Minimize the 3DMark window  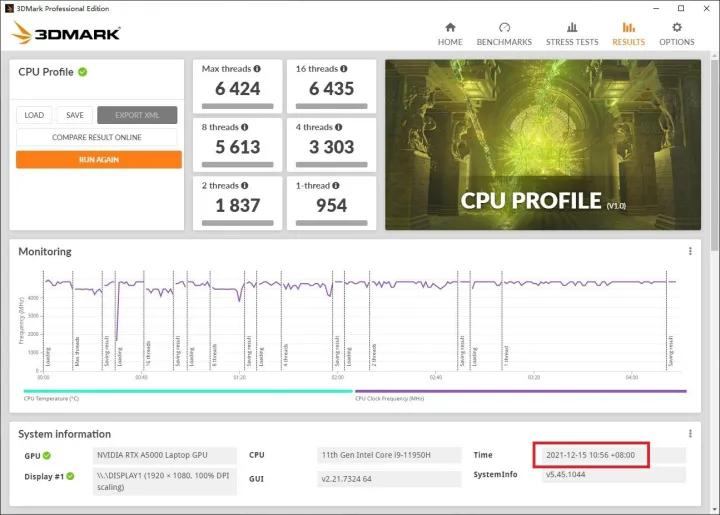(656, 8)
